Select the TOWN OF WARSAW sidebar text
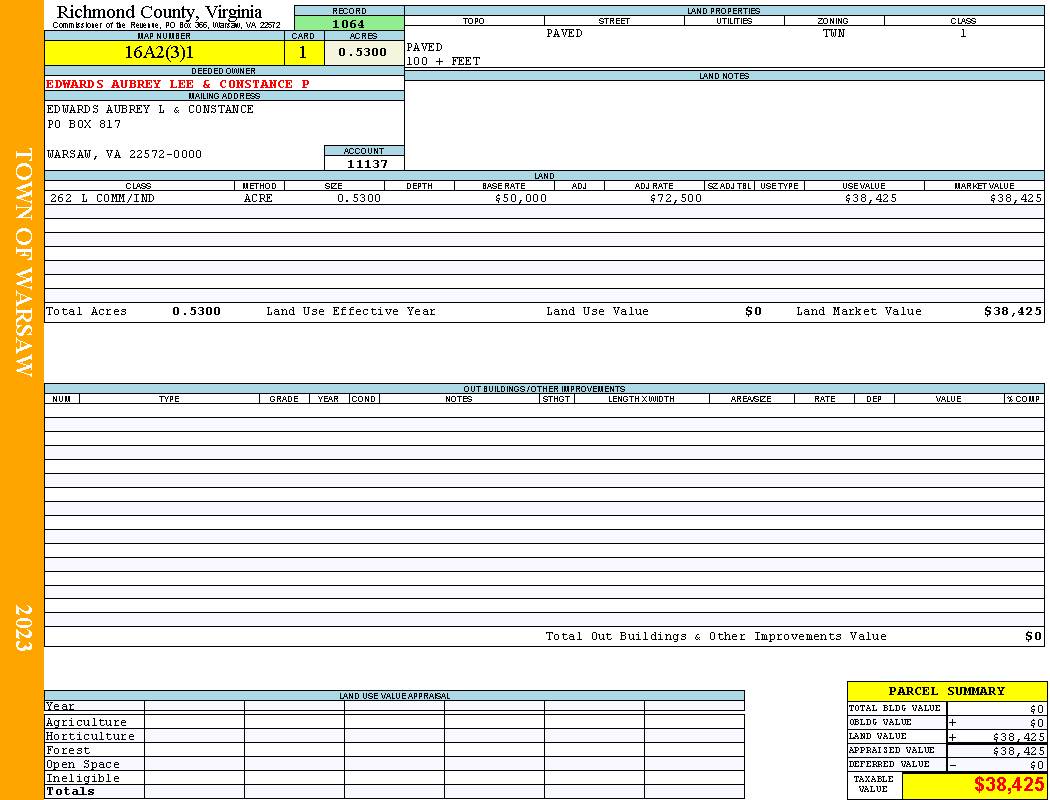Screen dimensions: 1050x800 click(23, 262)
